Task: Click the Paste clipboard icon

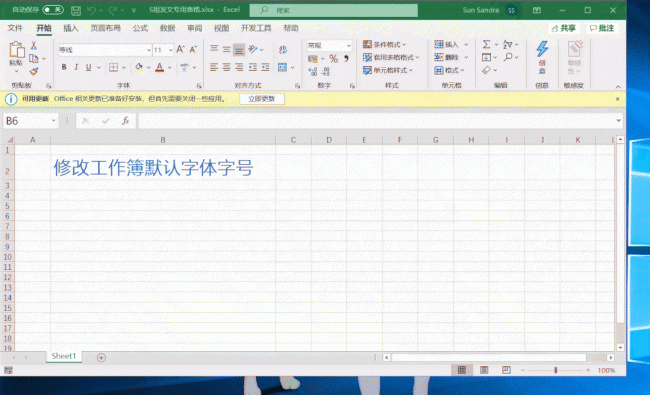Action: click(17, 50)
